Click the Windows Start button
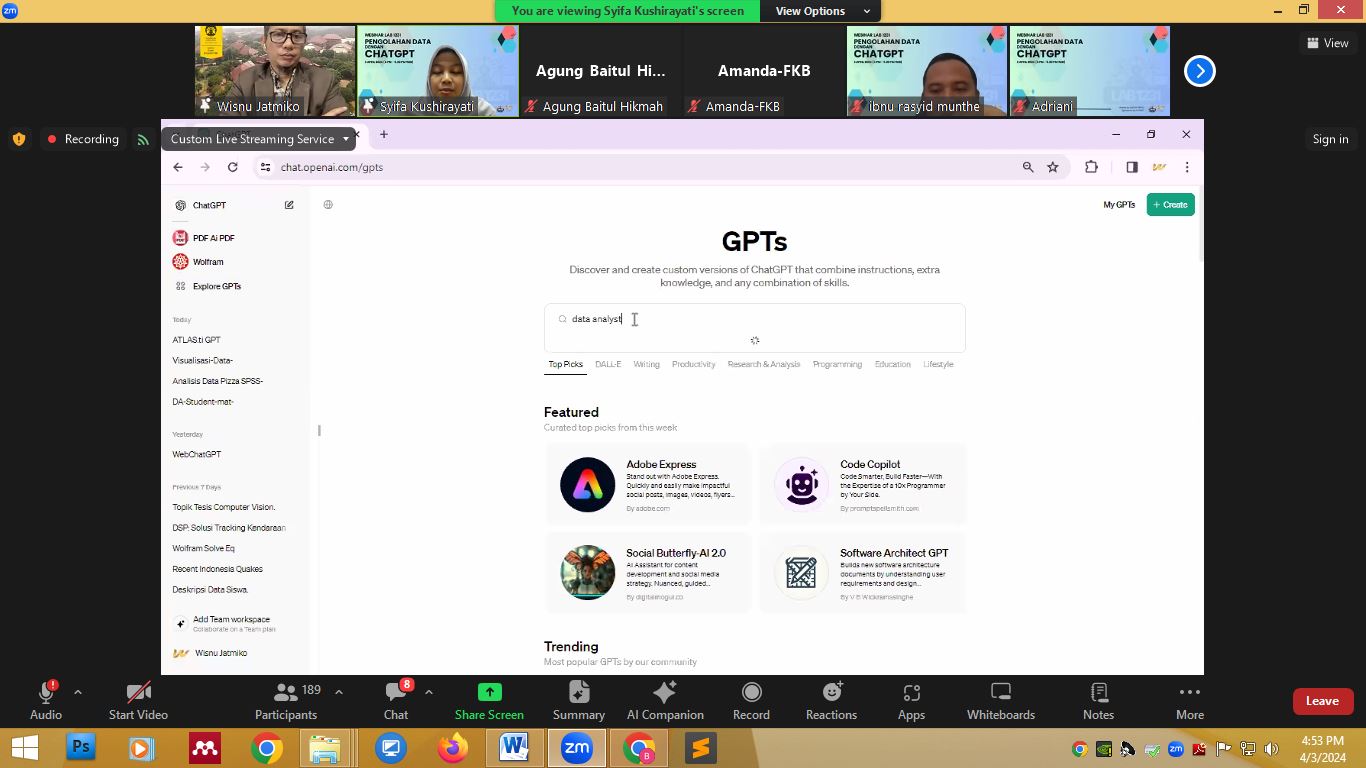This screenshot has width=1366, height=768. (24, 747)
